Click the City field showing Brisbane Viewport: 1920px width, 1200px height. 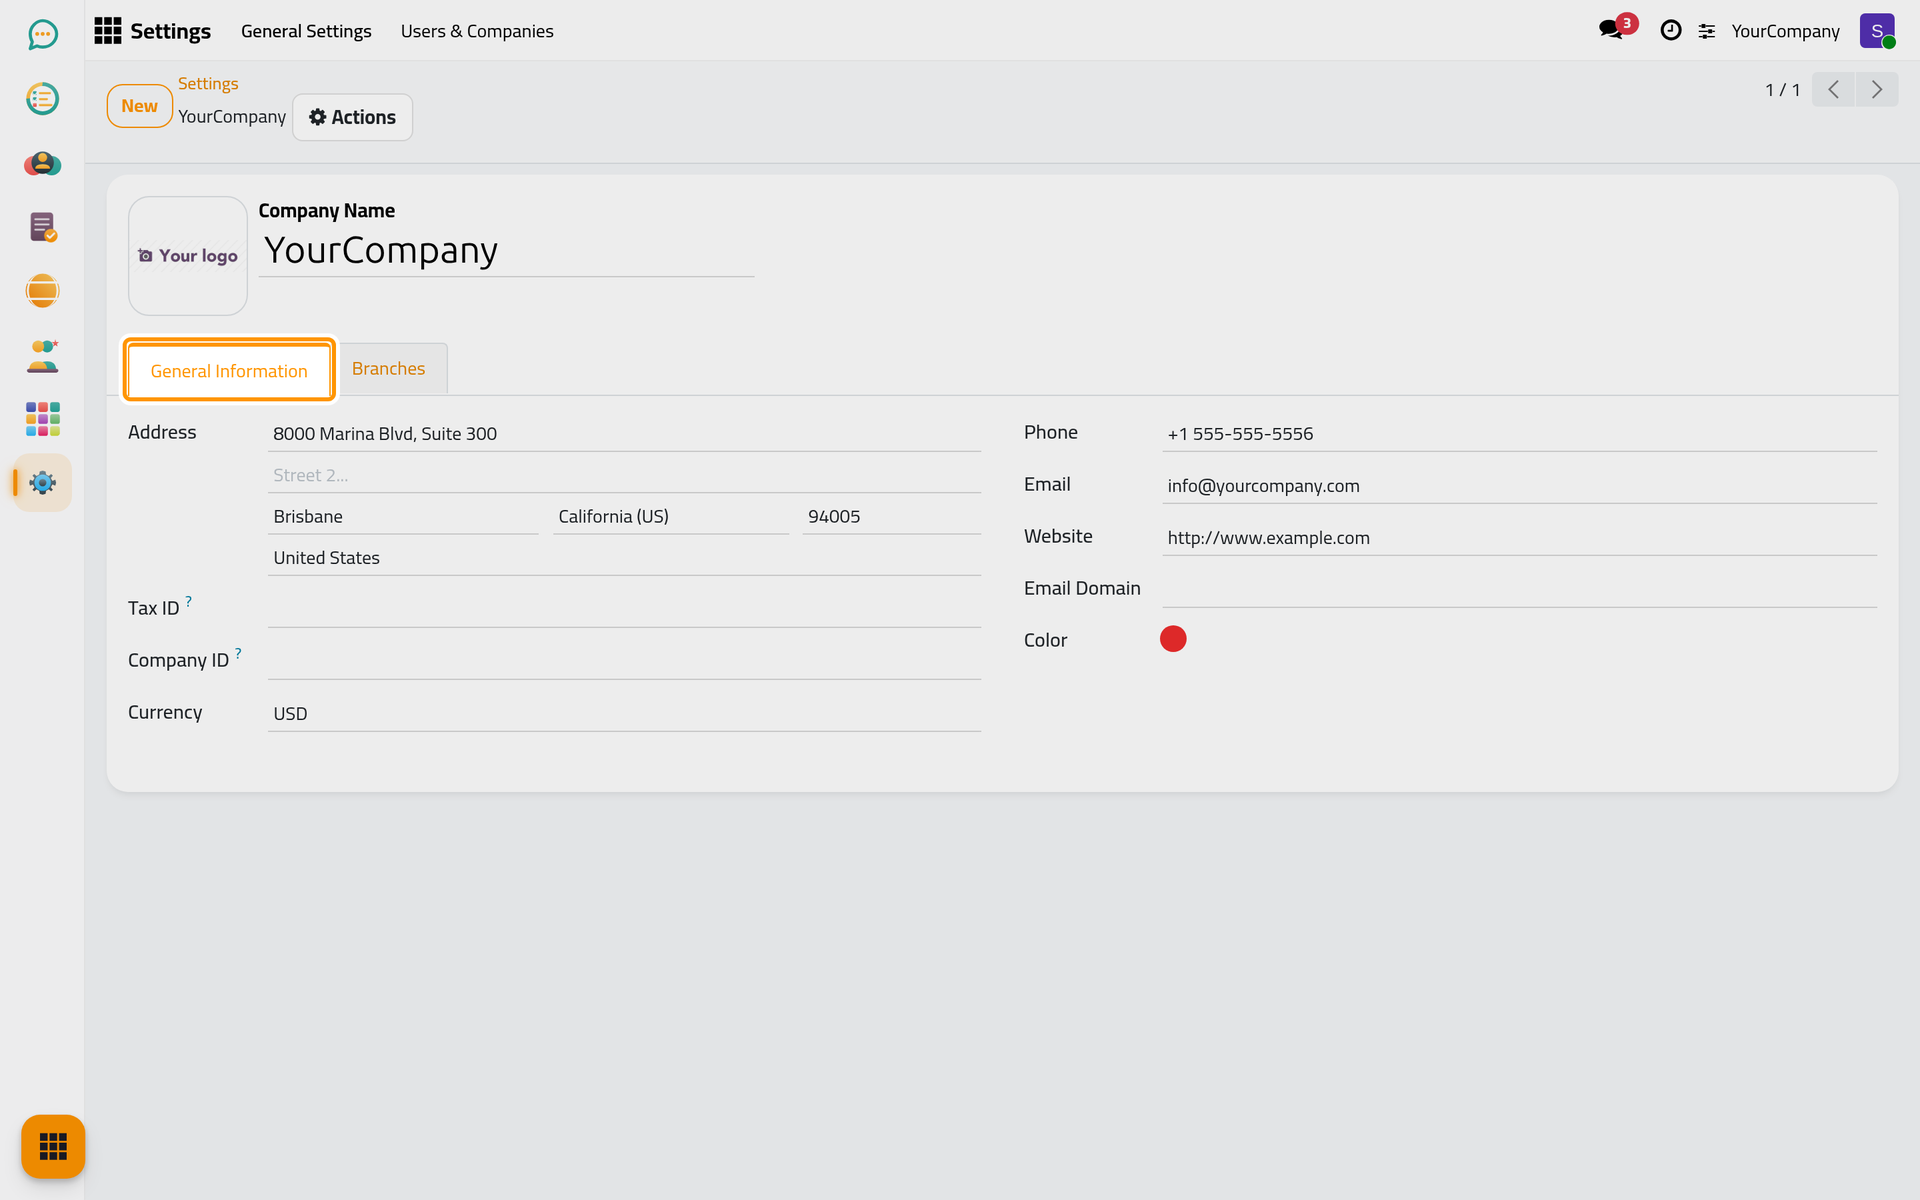click(x=403, y=517)
